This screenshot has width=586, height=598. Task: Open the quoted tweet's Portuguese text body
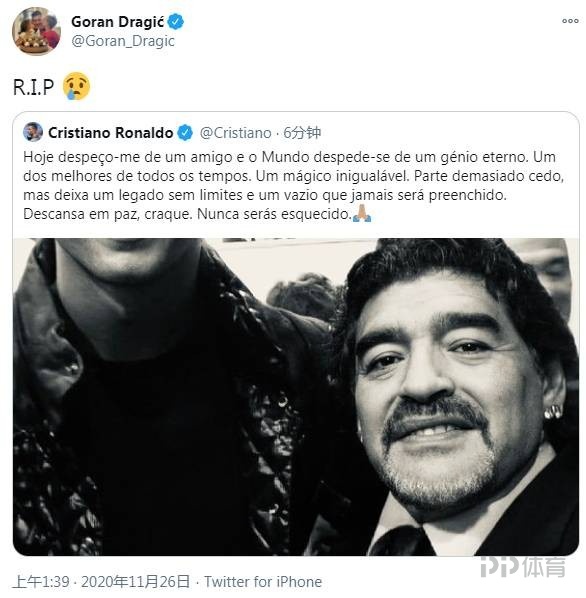294,185
